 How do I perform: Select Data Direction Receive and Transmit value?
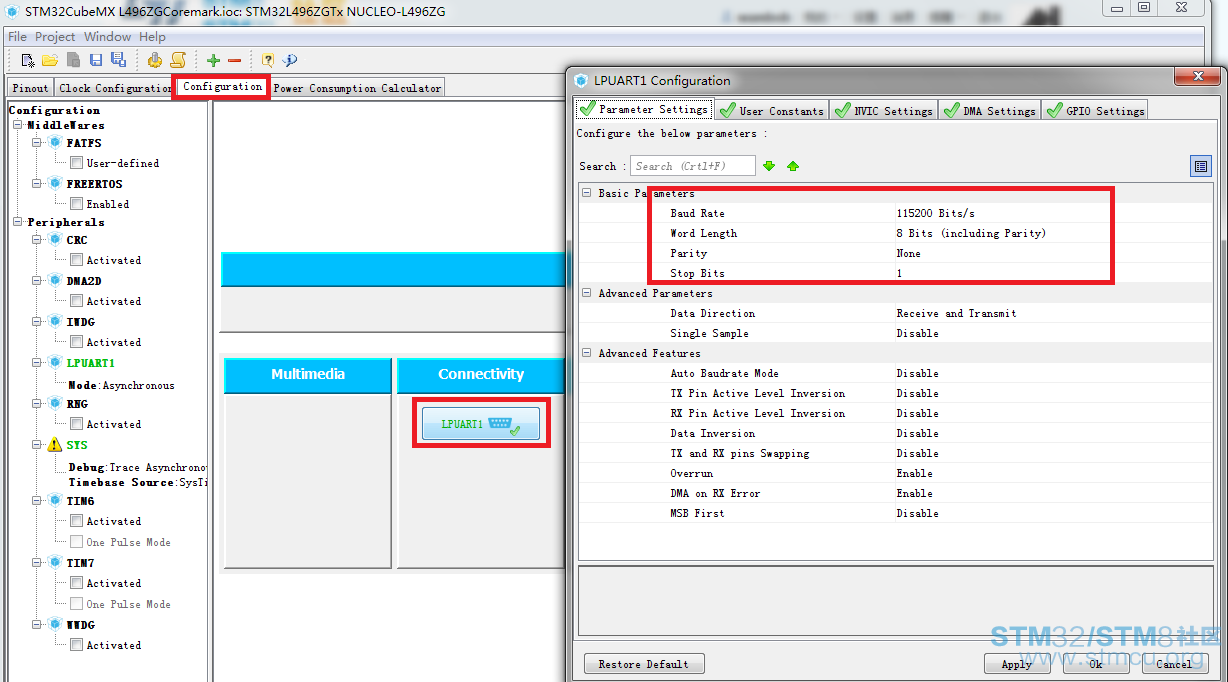(x=956, y=313)
